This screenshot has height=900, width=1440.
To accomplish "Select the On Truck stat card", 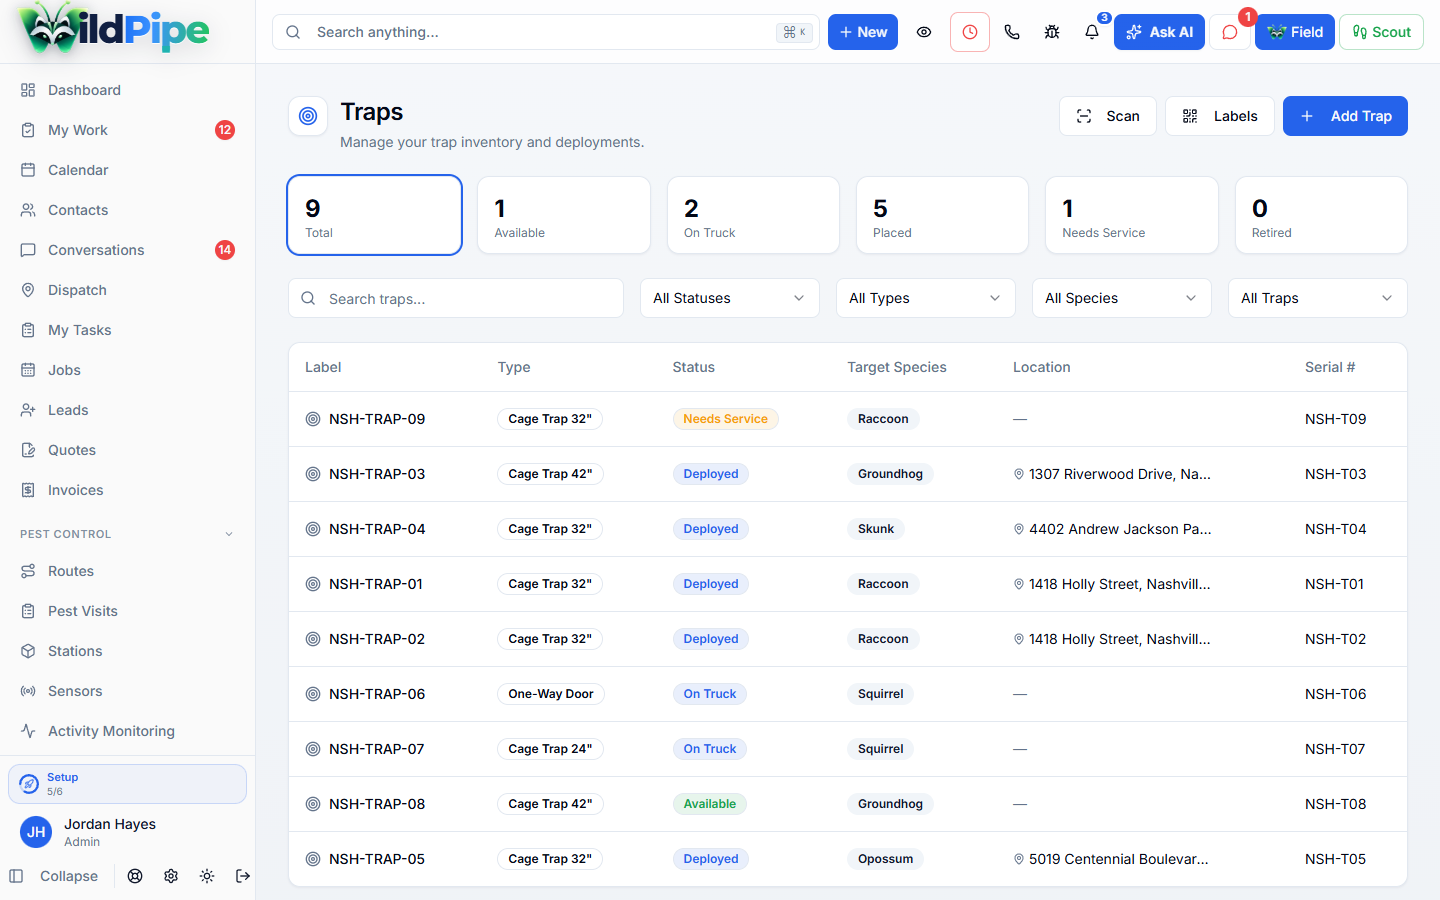I will [x=753, y=215].
